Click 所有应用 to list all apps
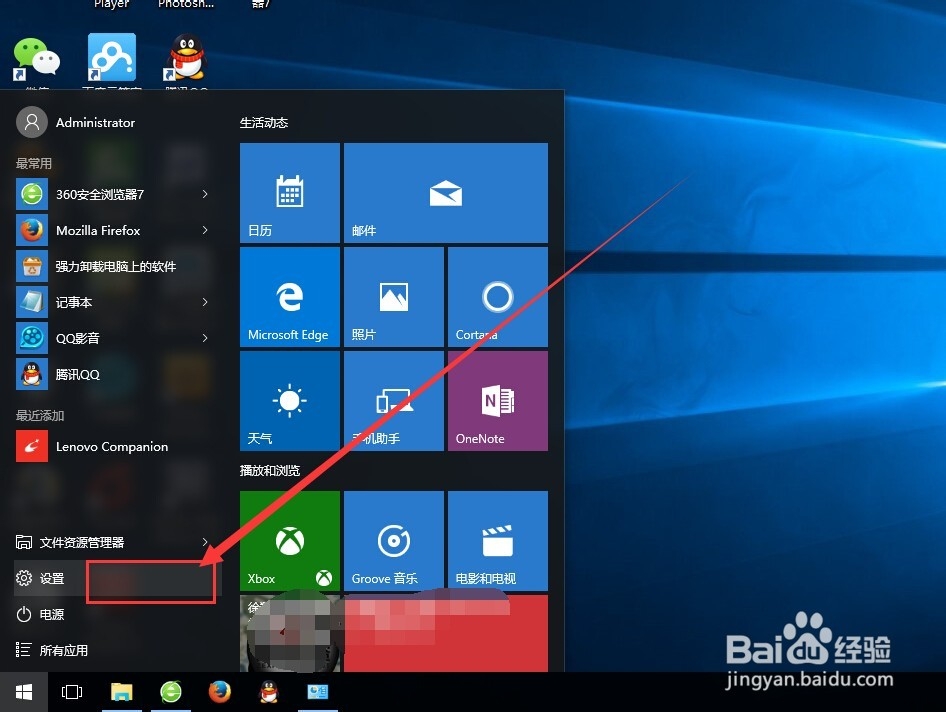Screen dimensions: 946x712 click(x=60, y=650)
